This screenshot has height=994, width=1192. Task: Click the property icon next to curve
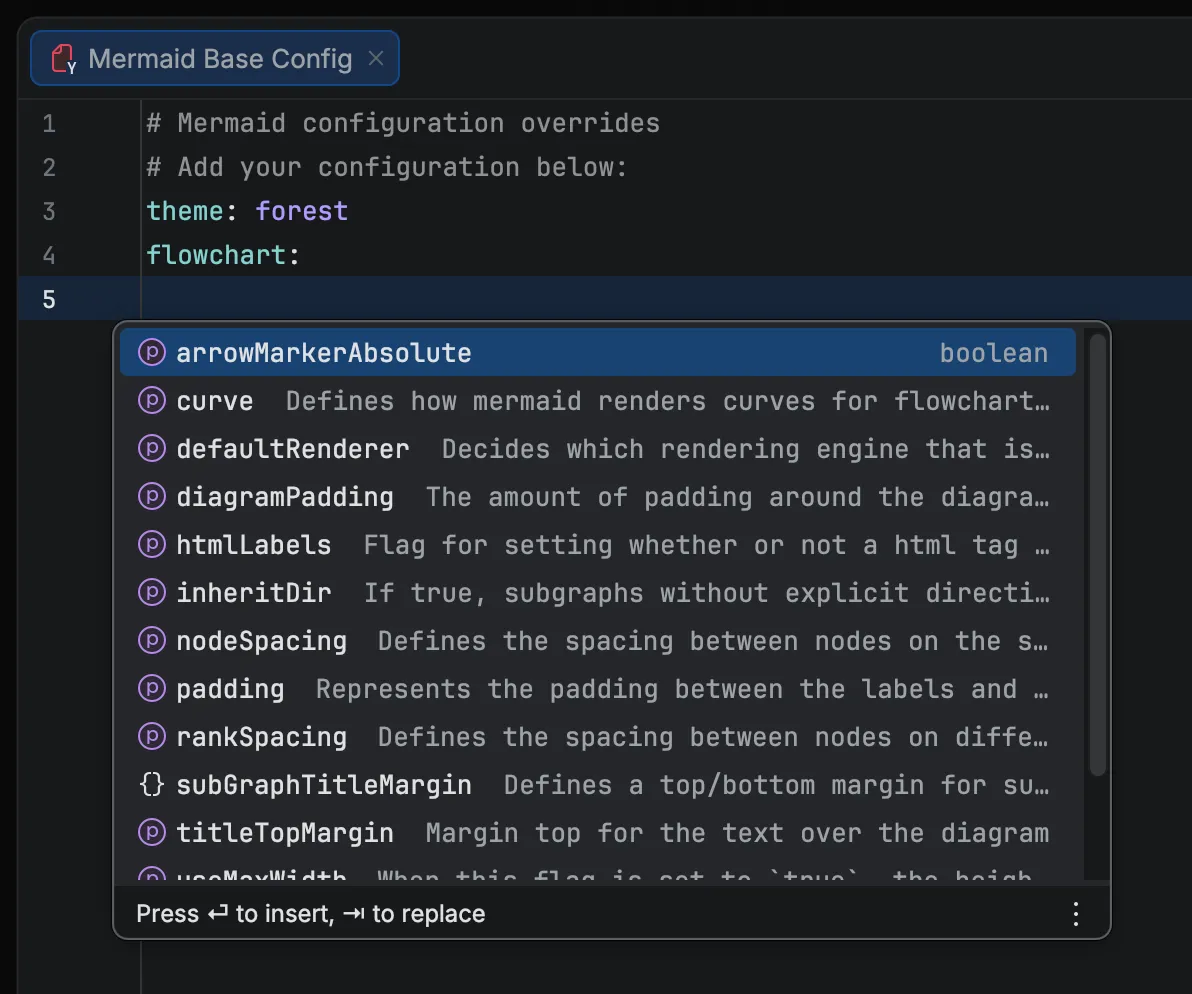pos(150,400)
